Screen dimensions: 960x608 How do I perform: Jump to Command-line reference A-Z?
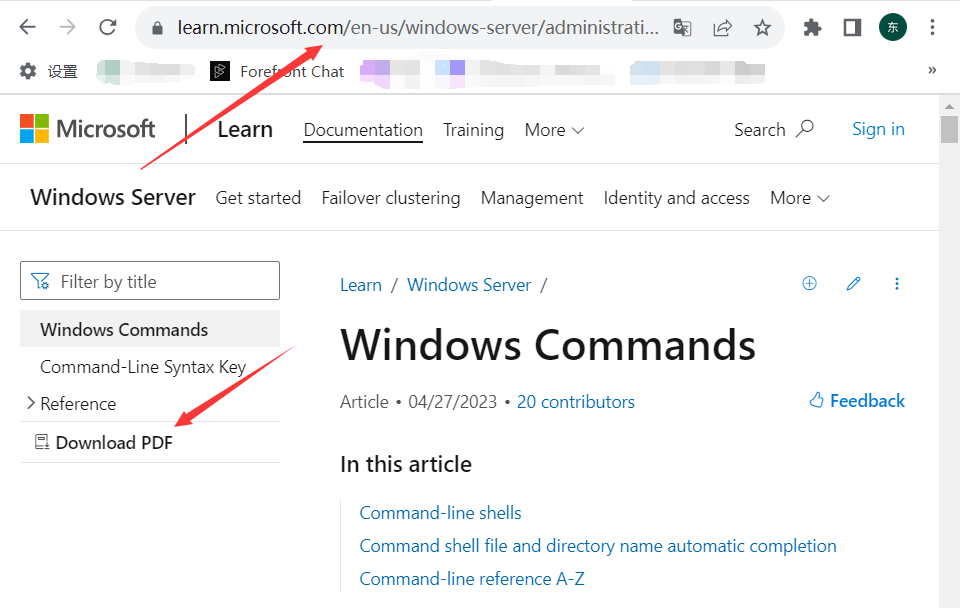pos(471,579)
